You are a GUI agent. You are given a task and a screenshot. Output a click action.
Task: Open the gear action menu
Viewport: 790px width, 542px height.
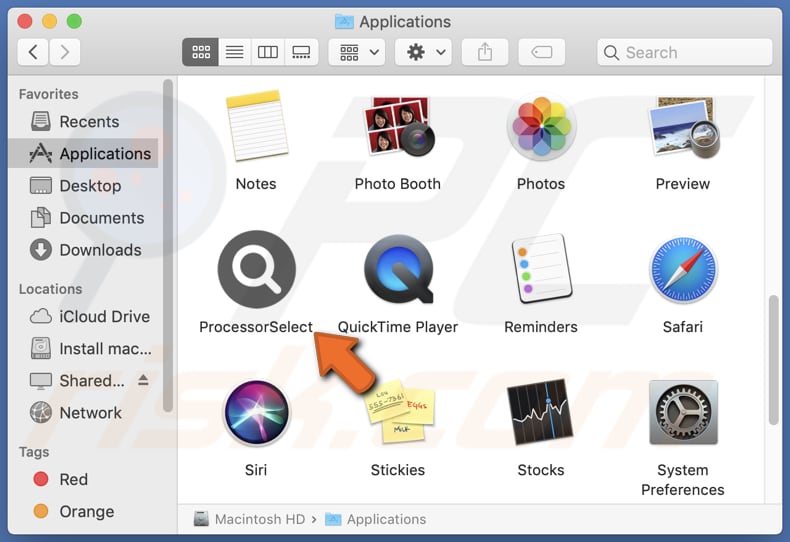[423, 52]
